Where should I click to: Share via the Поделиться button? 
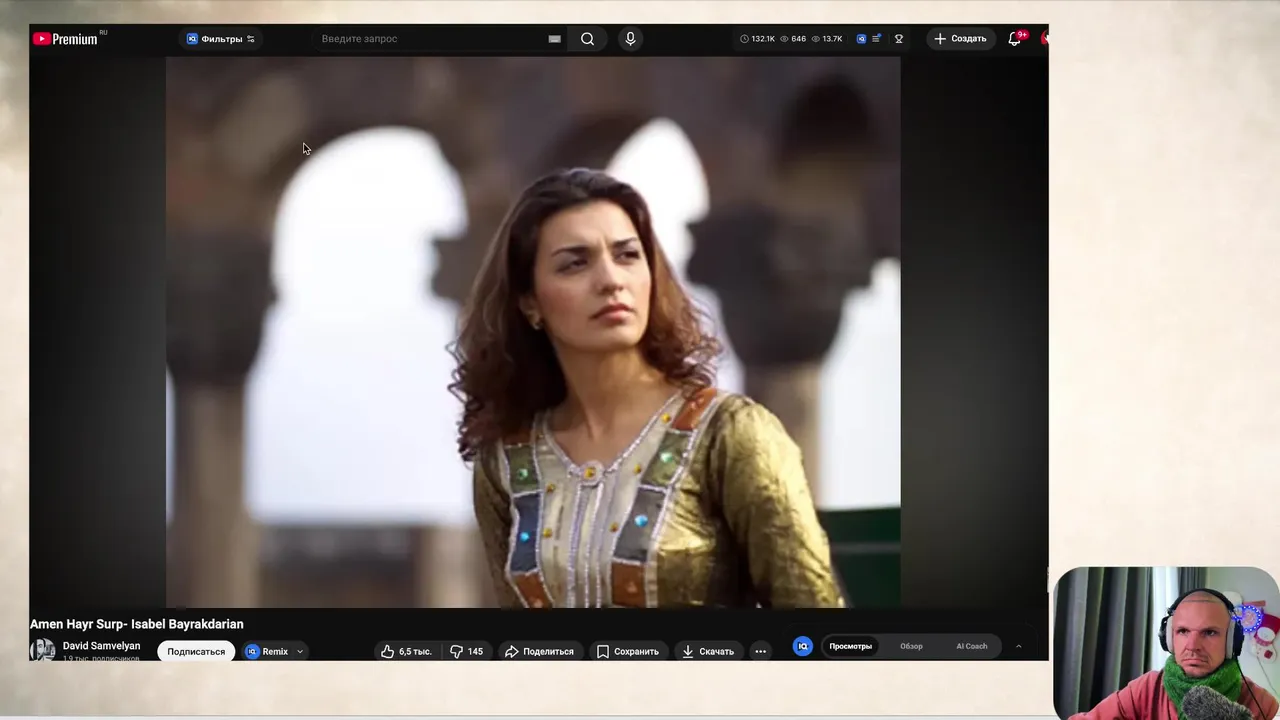coord(539,651)
